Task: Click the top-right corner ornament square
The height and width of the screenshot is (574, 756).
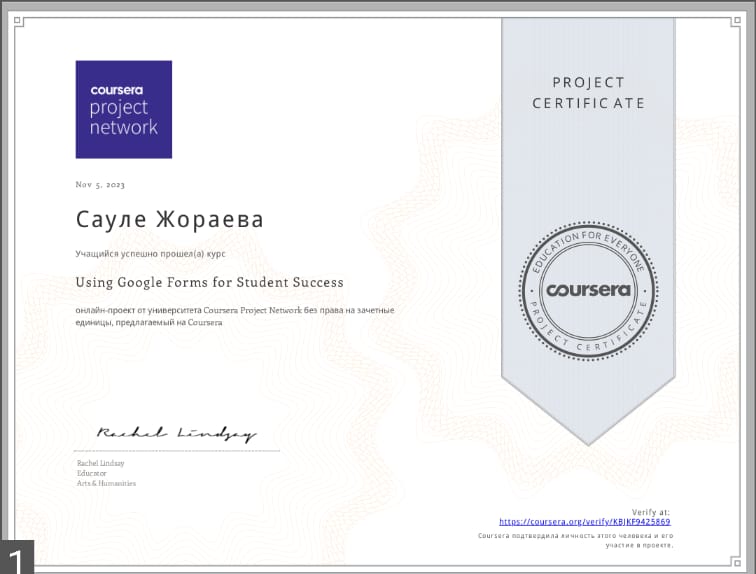Action: (x=736, y=20)
